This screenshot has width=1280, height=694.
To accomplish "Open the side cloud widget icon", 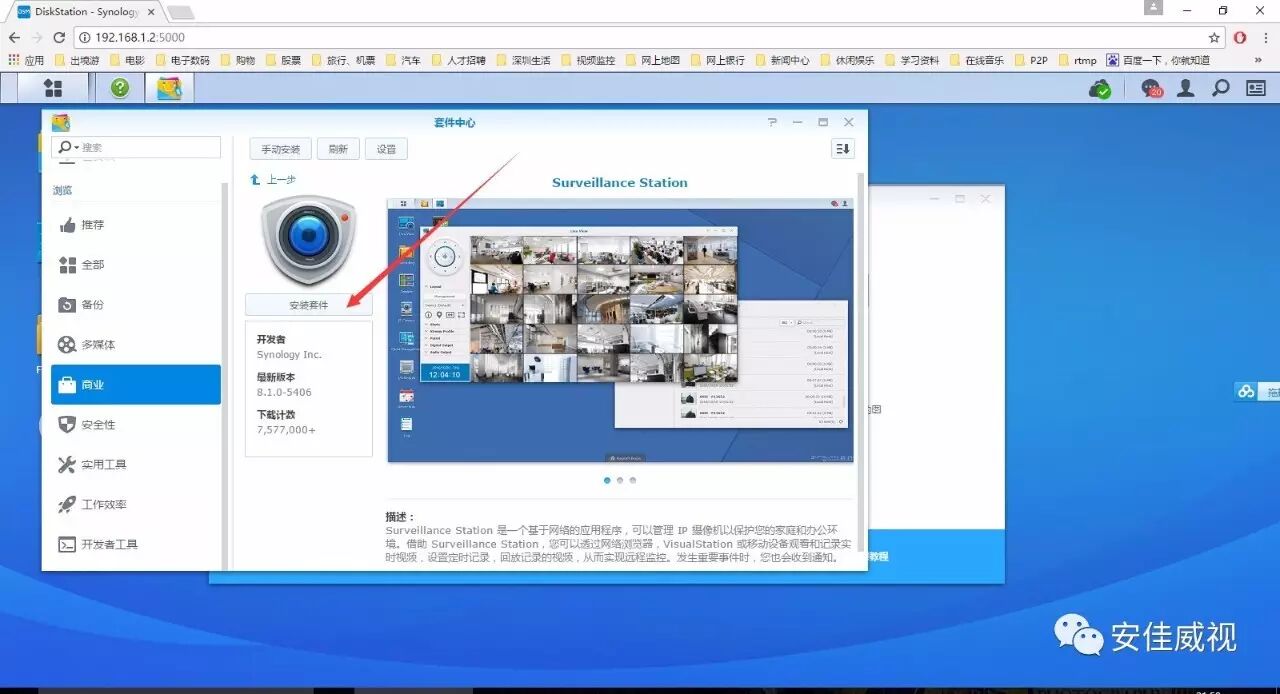I will (x=1246, y=391).
